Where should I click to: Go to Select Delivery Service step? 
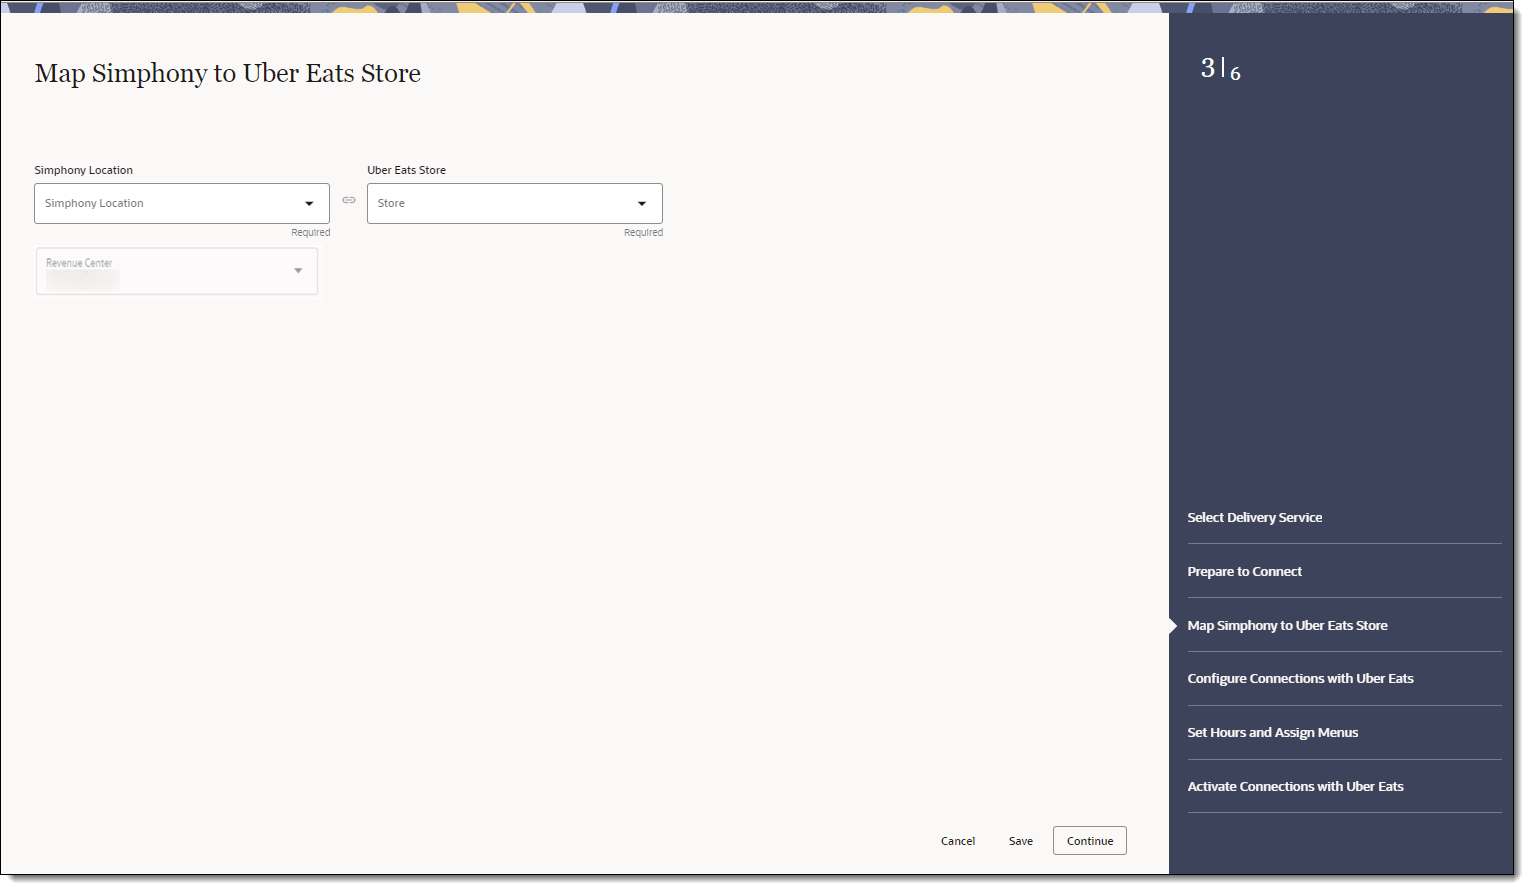[1255, 517]
